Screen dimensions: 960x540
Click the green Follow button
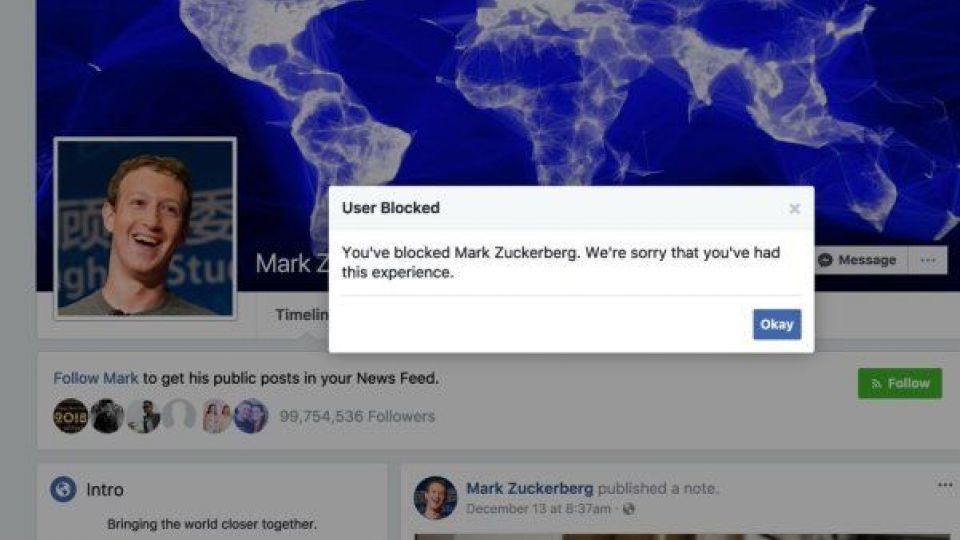pyautogui.click(x=900, y=383)
